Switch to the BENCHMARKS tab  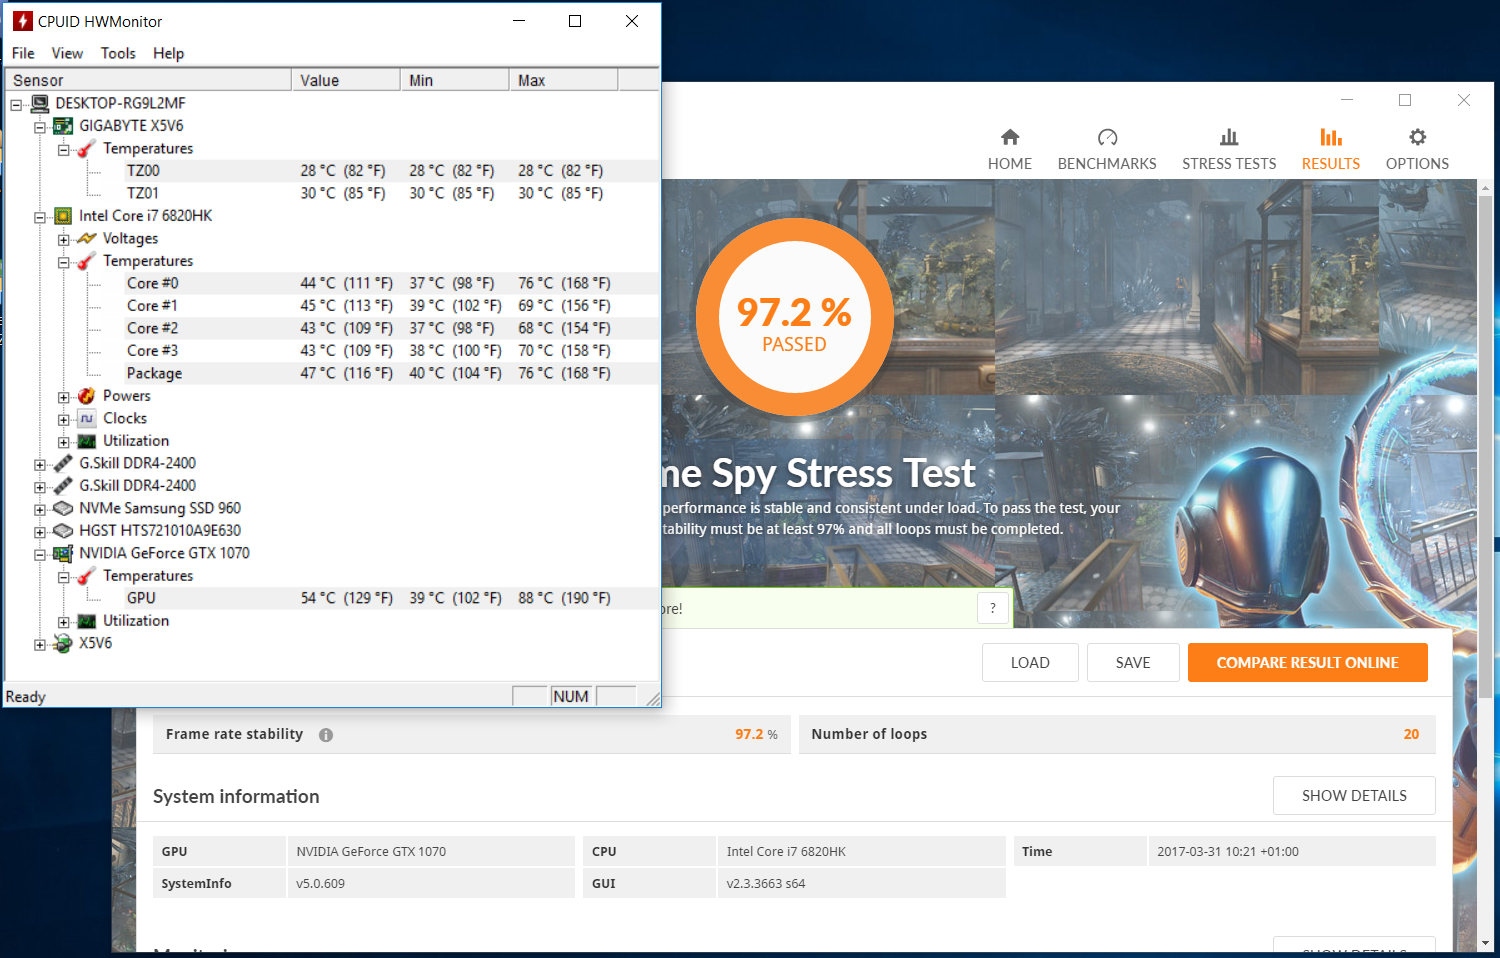[1107, 150]
